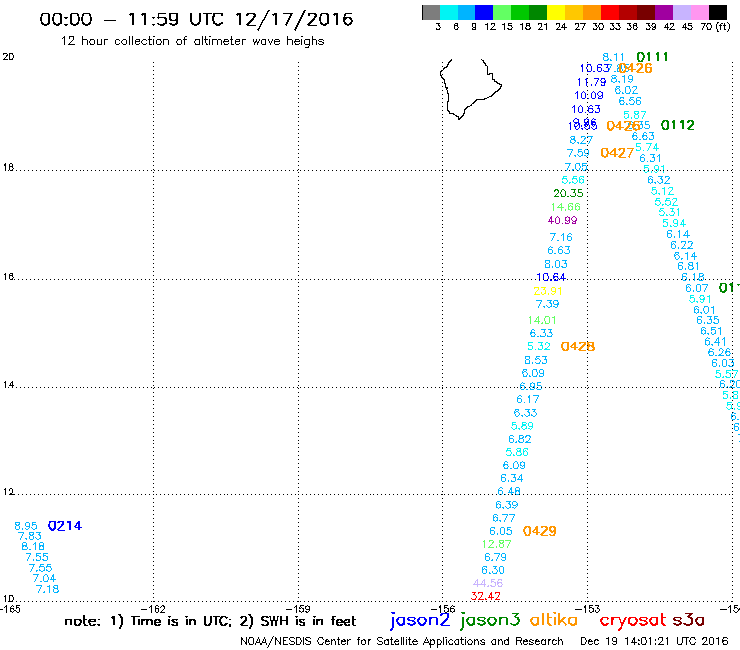Click the 'jason3' satellite legend label

[x=490, y=620]
